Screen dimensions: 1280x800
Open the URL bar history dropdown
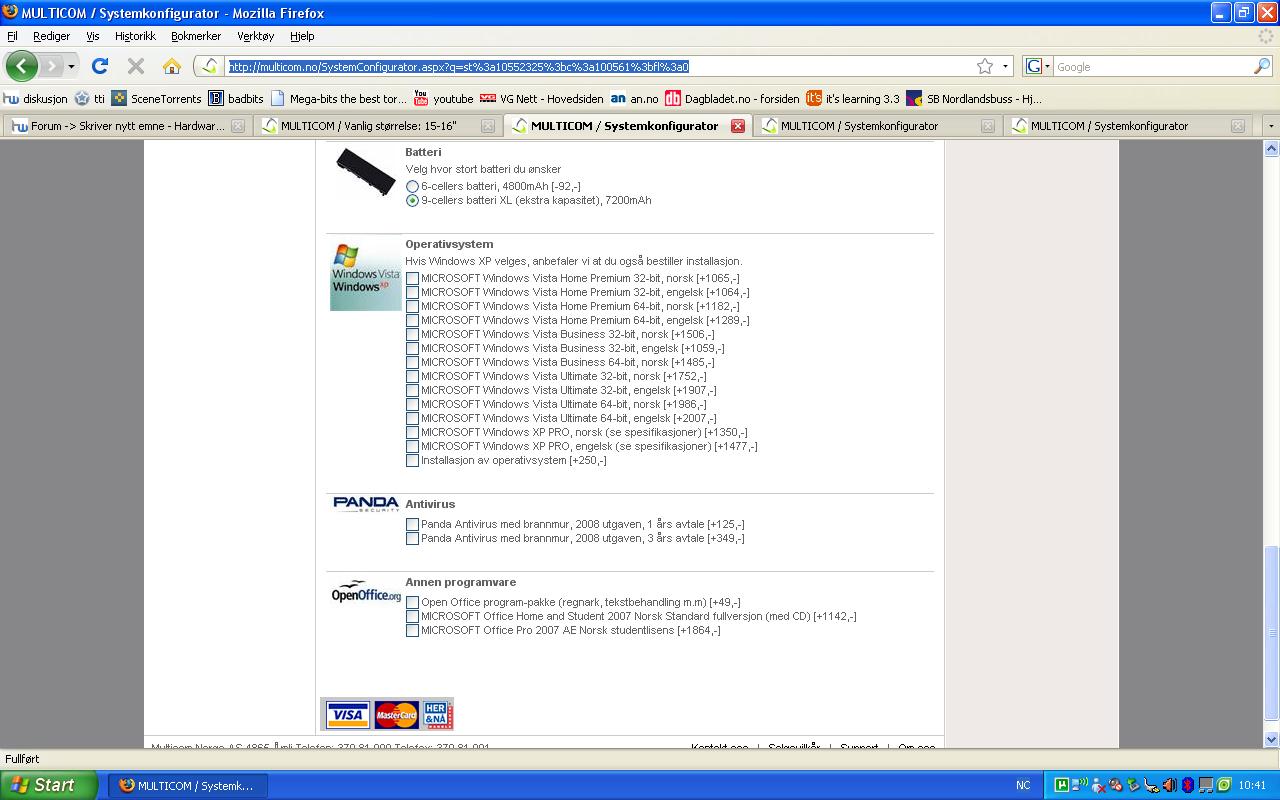[1005, 66]
